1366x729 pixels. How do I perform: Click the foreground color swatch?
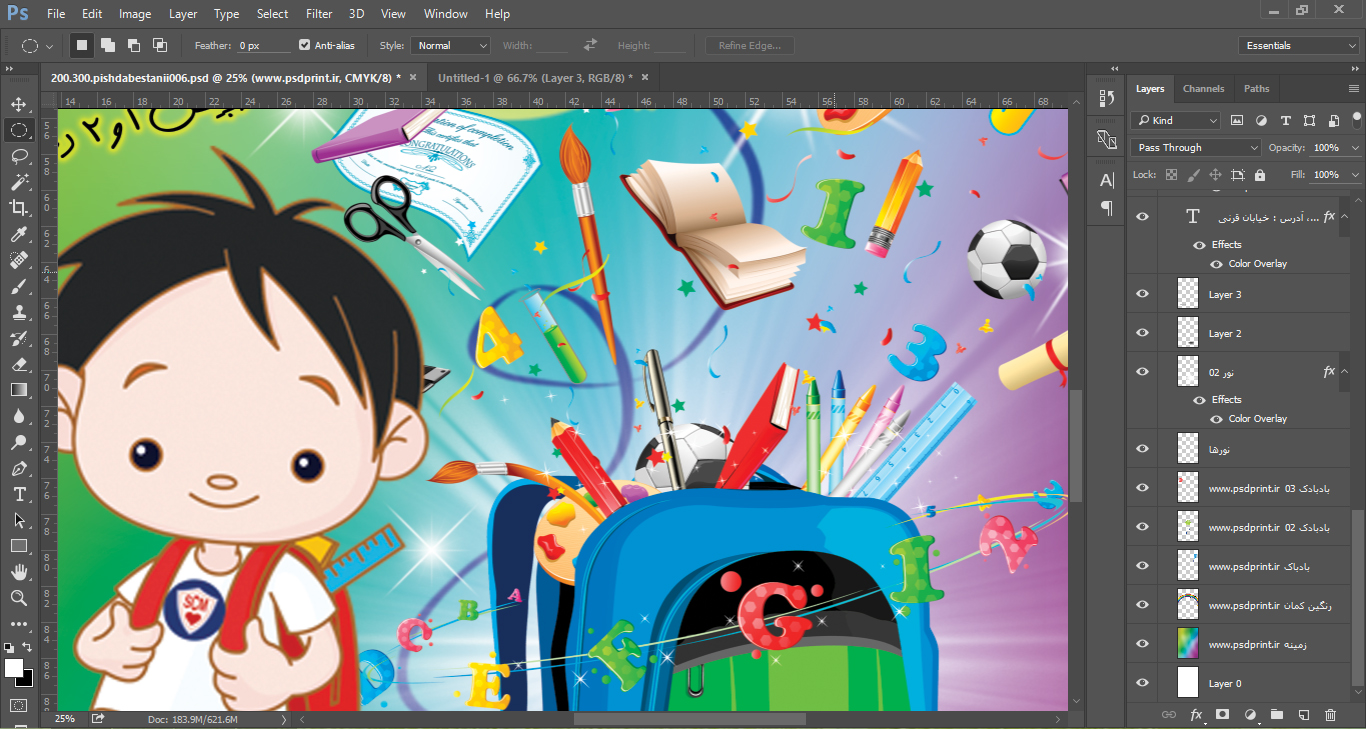(13, 668)
